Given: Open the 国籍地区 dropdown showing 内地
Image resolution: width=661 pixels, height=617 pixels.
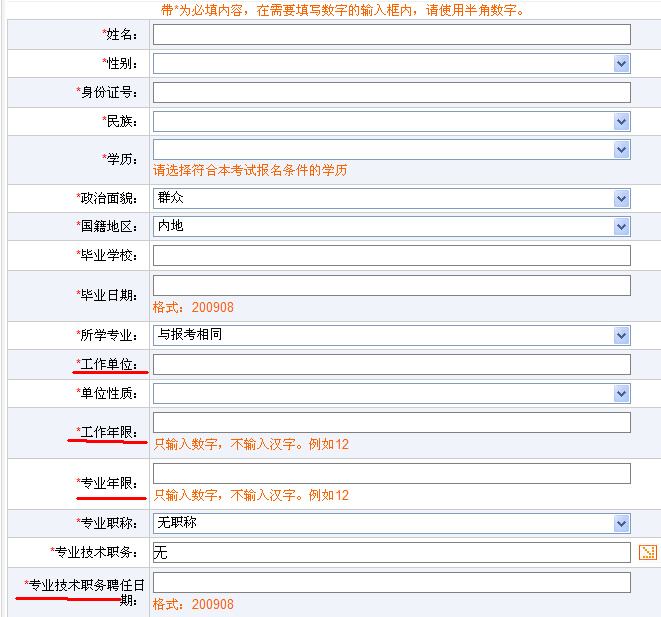Looking at the screenshot, I should tap(392, 227).
